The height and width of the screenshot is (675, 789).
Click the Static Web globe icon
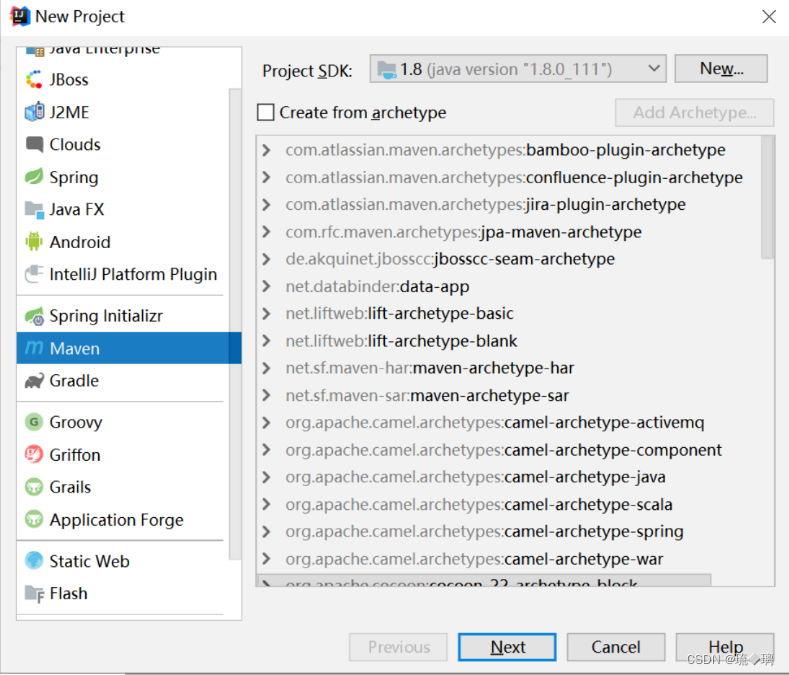(34, 560)
